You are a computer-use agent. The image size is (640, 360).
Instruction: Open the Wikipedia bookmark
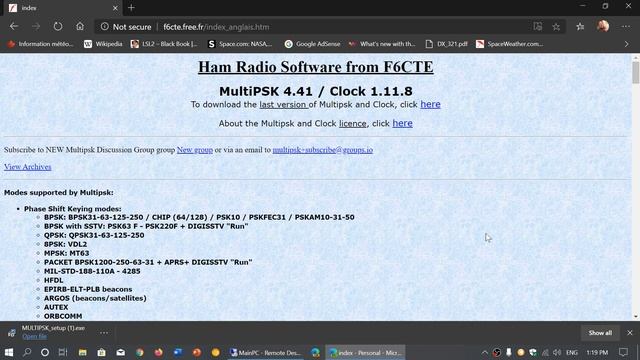(x=103, y=44)
